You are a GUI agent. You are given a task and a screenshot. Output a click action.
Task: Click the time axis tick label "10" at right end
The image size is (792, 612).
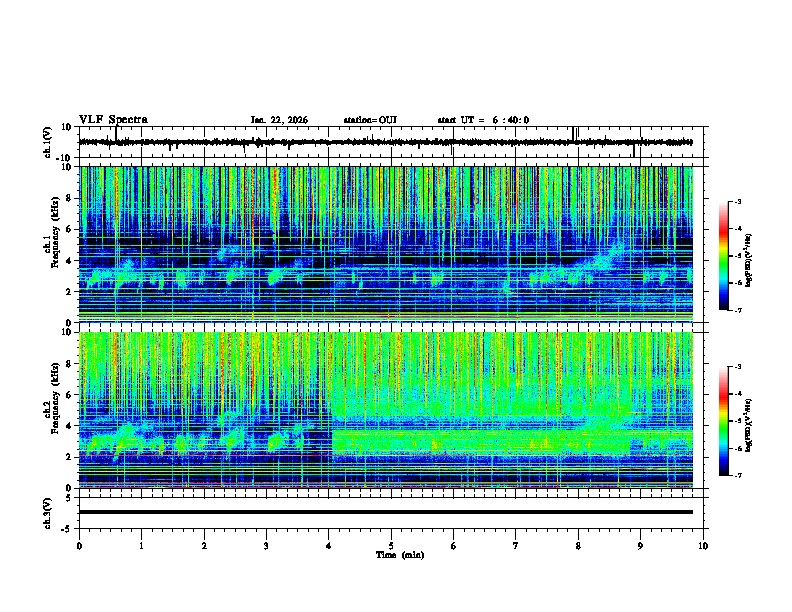[x=703, y=546]
